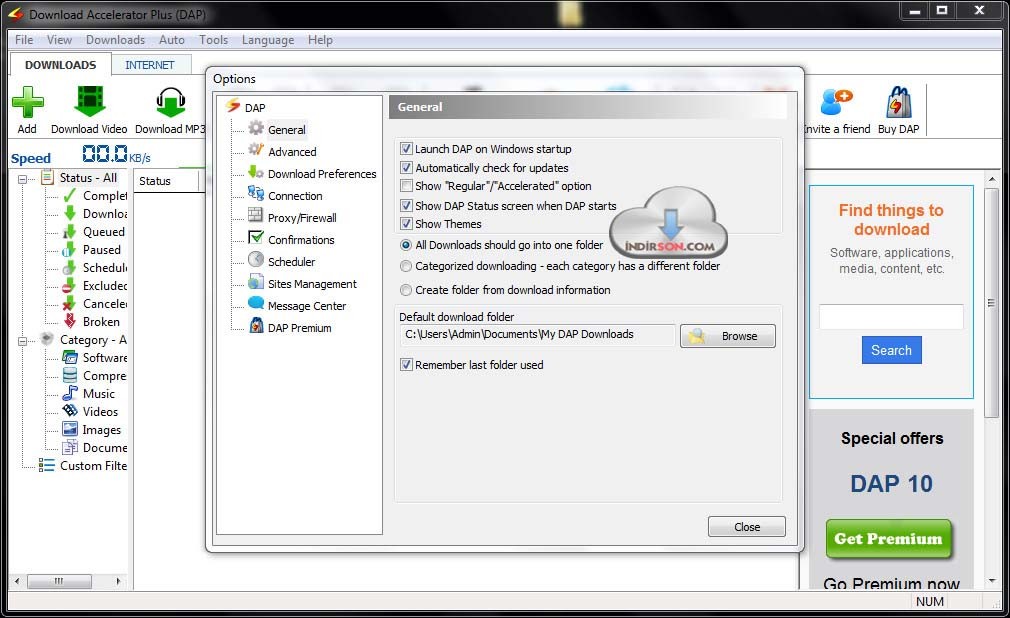
Task: Open the View menu
Action: [x=59, y=40]
